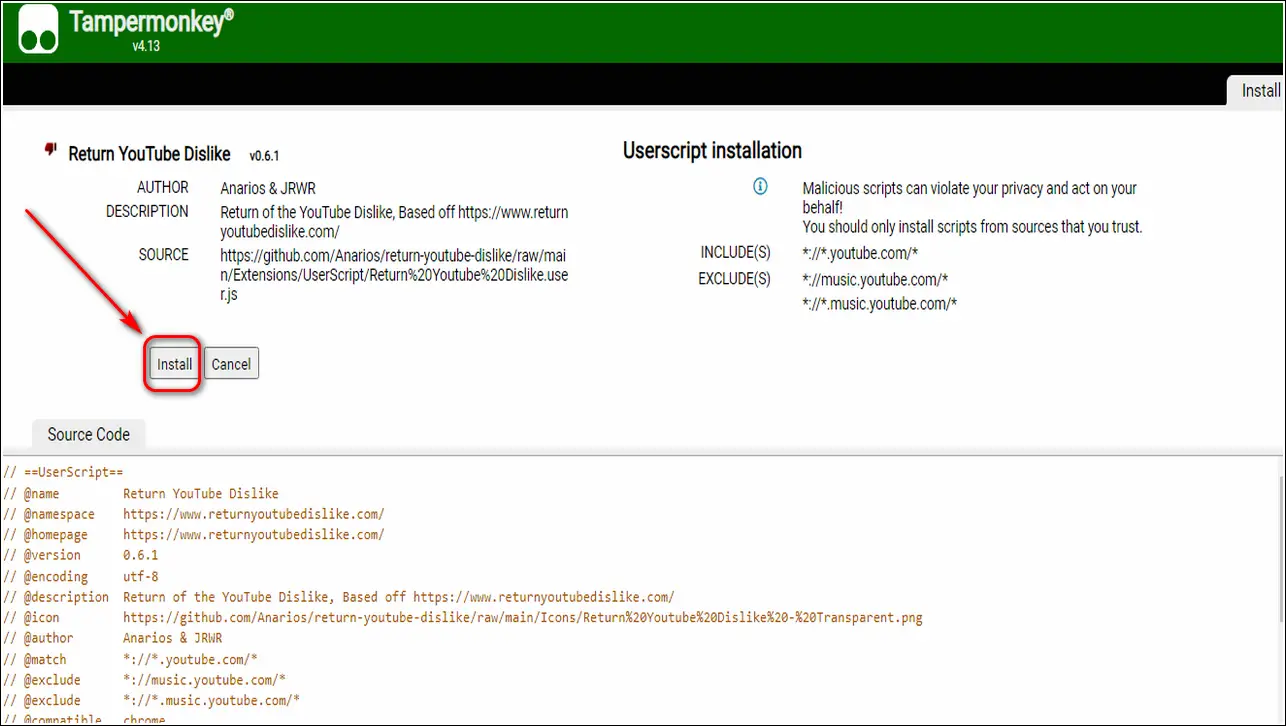Click the malicious scripts warning text
The height and width of the screenshot is (726, 1286).
[x=972, y=207]
